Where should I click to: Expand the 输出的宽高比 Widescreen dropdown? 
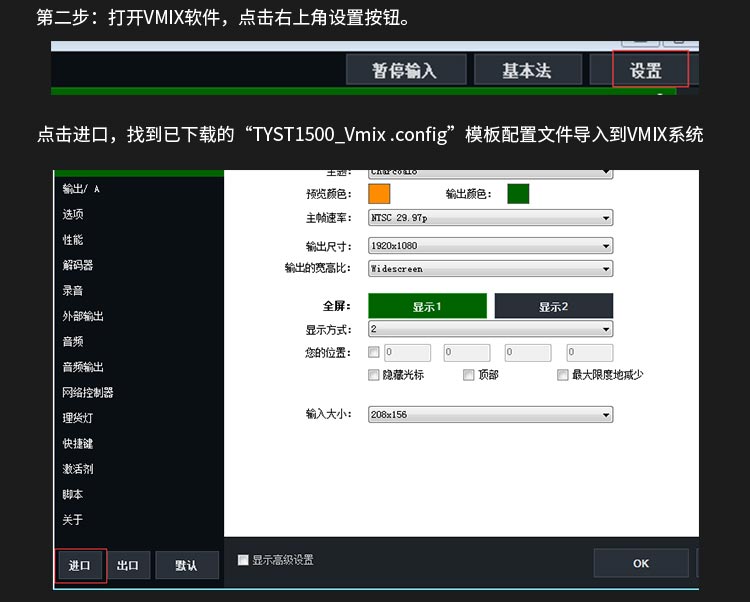coord(490,269)
